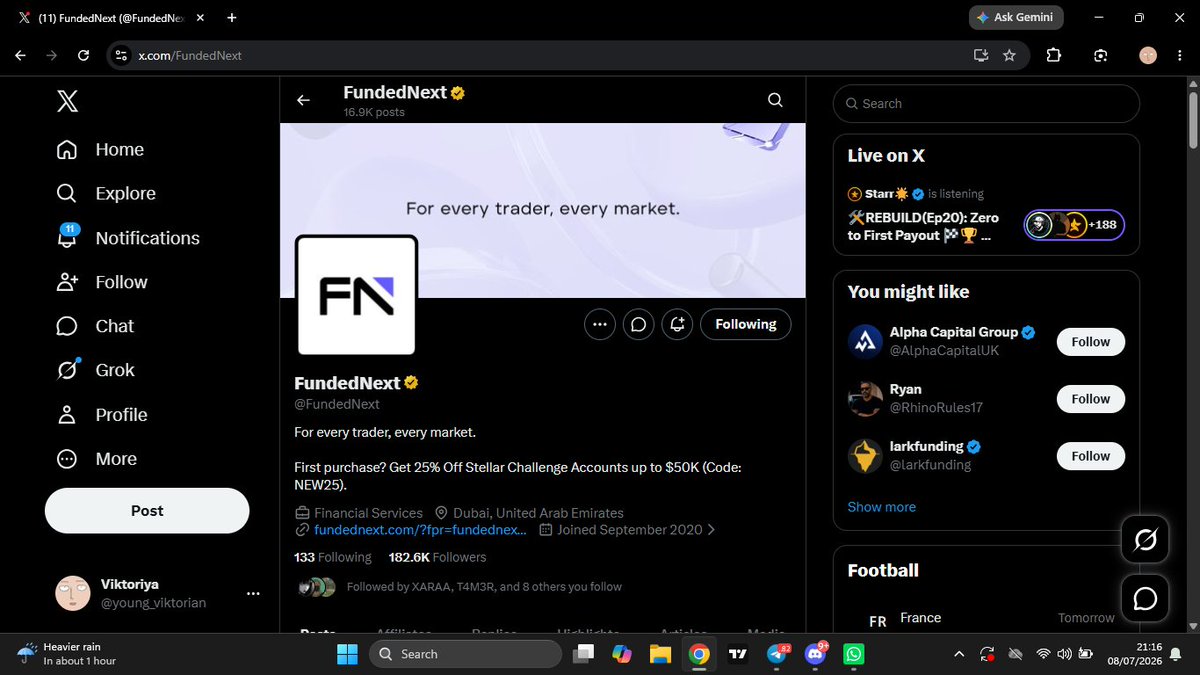
Task: Click the message icon on FundedNext profile
Action: (x=639, y=324)
